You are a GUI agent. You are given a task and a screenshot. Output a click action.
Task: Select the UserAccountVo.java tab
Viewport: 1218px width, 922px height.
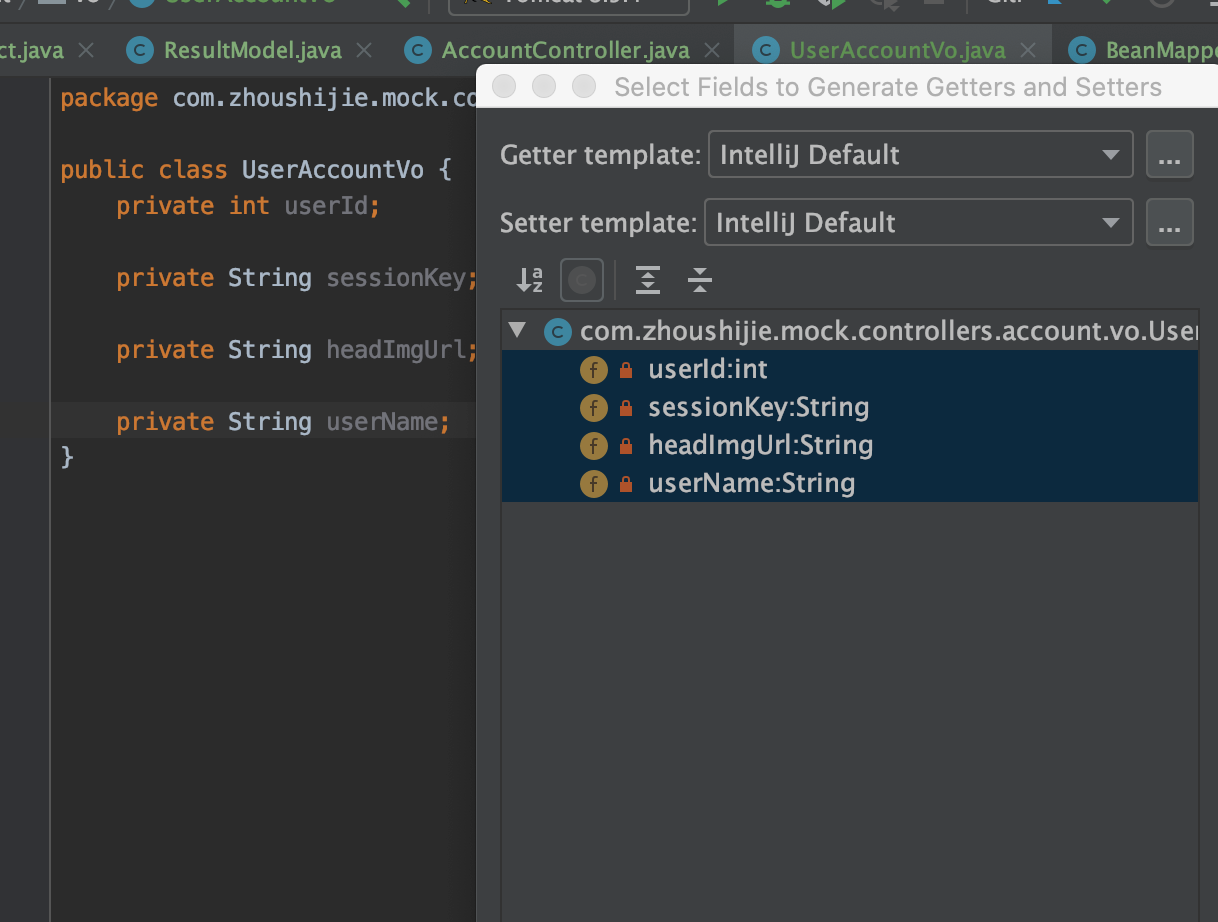pyautogui.click(x=891, y=49)
